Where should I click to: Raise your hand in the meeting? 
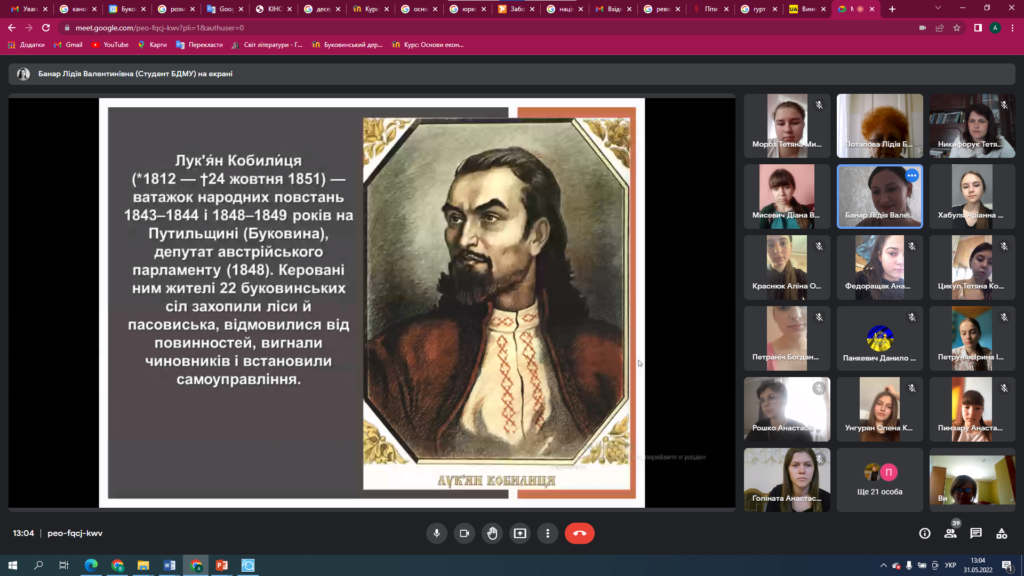(x=492, y=533)
